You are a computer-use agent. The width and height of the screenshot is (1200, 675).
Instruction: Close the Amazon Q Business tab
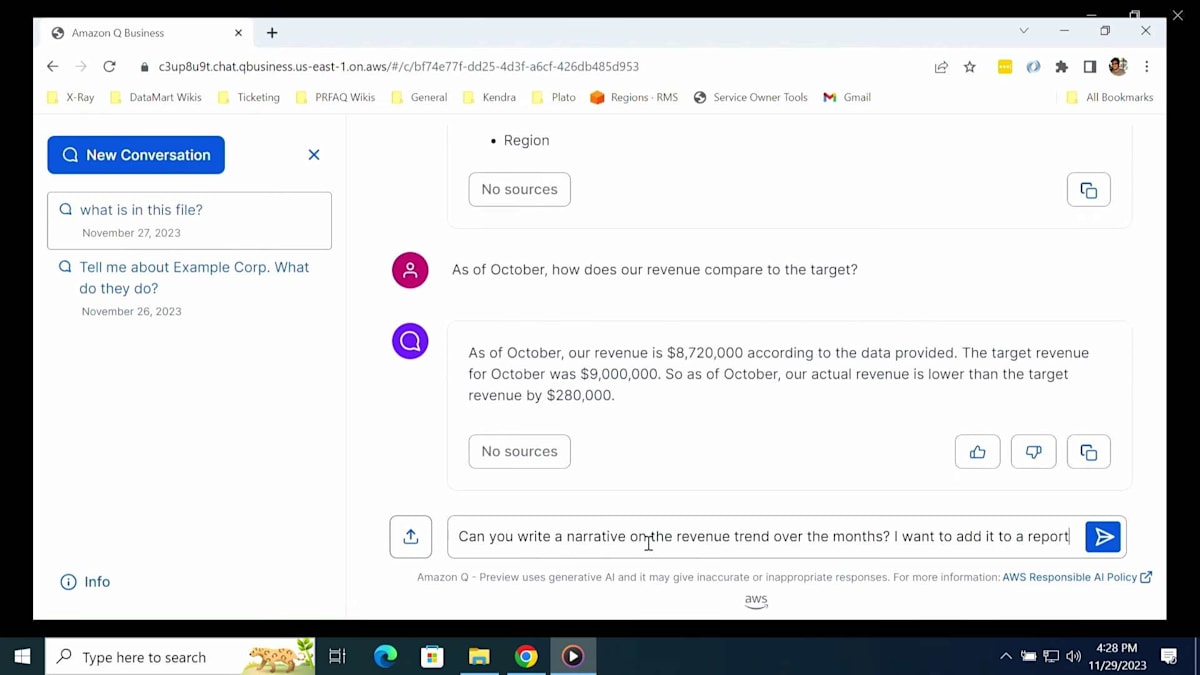click(x=238, y=33)
